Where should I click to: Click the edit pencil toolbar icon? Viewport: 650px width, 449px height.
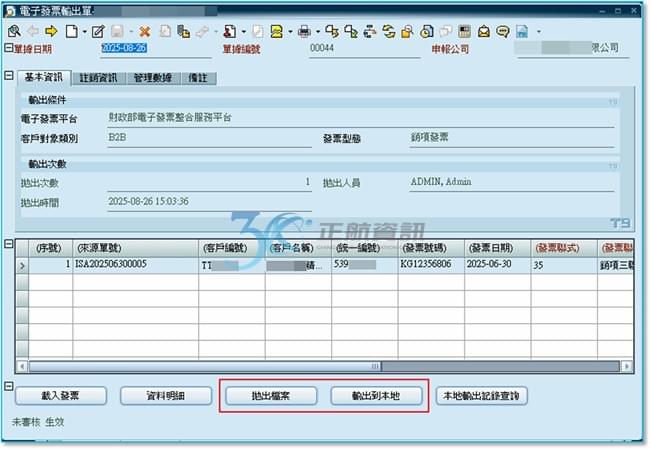click(98, 31)
